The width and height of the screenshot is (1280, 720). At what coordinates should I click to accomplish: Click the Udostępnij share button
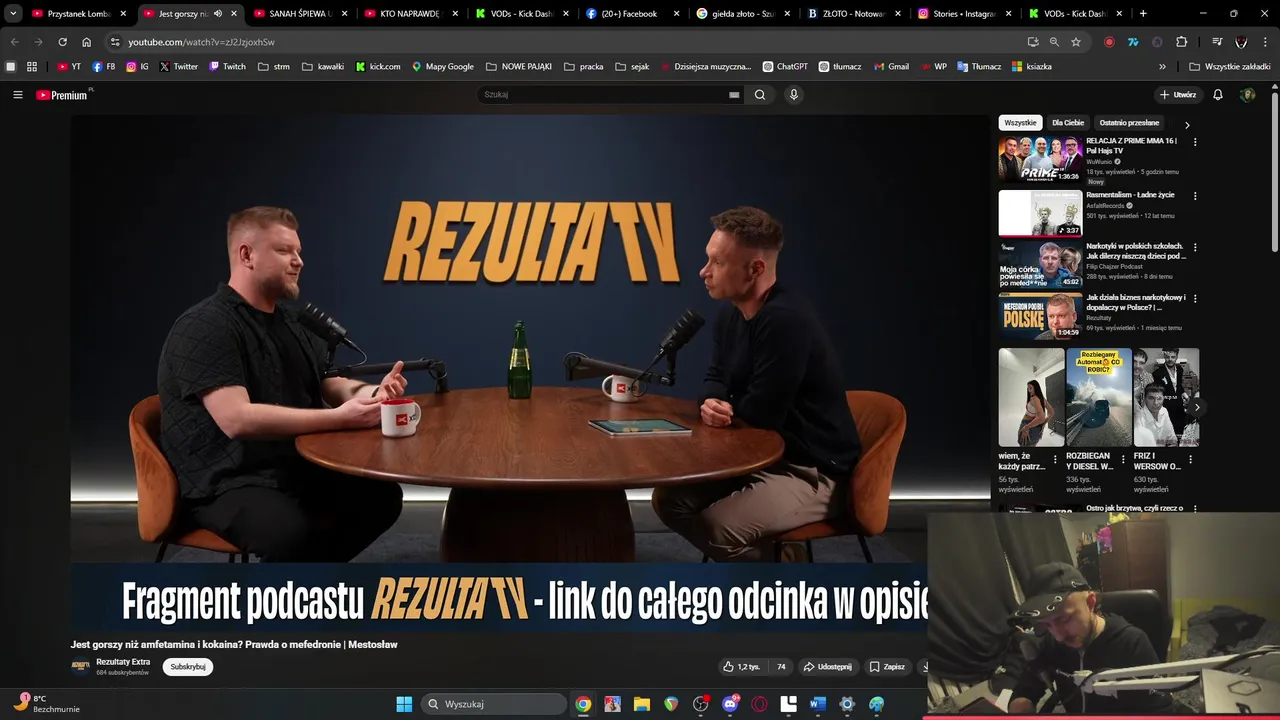point(827,667)
